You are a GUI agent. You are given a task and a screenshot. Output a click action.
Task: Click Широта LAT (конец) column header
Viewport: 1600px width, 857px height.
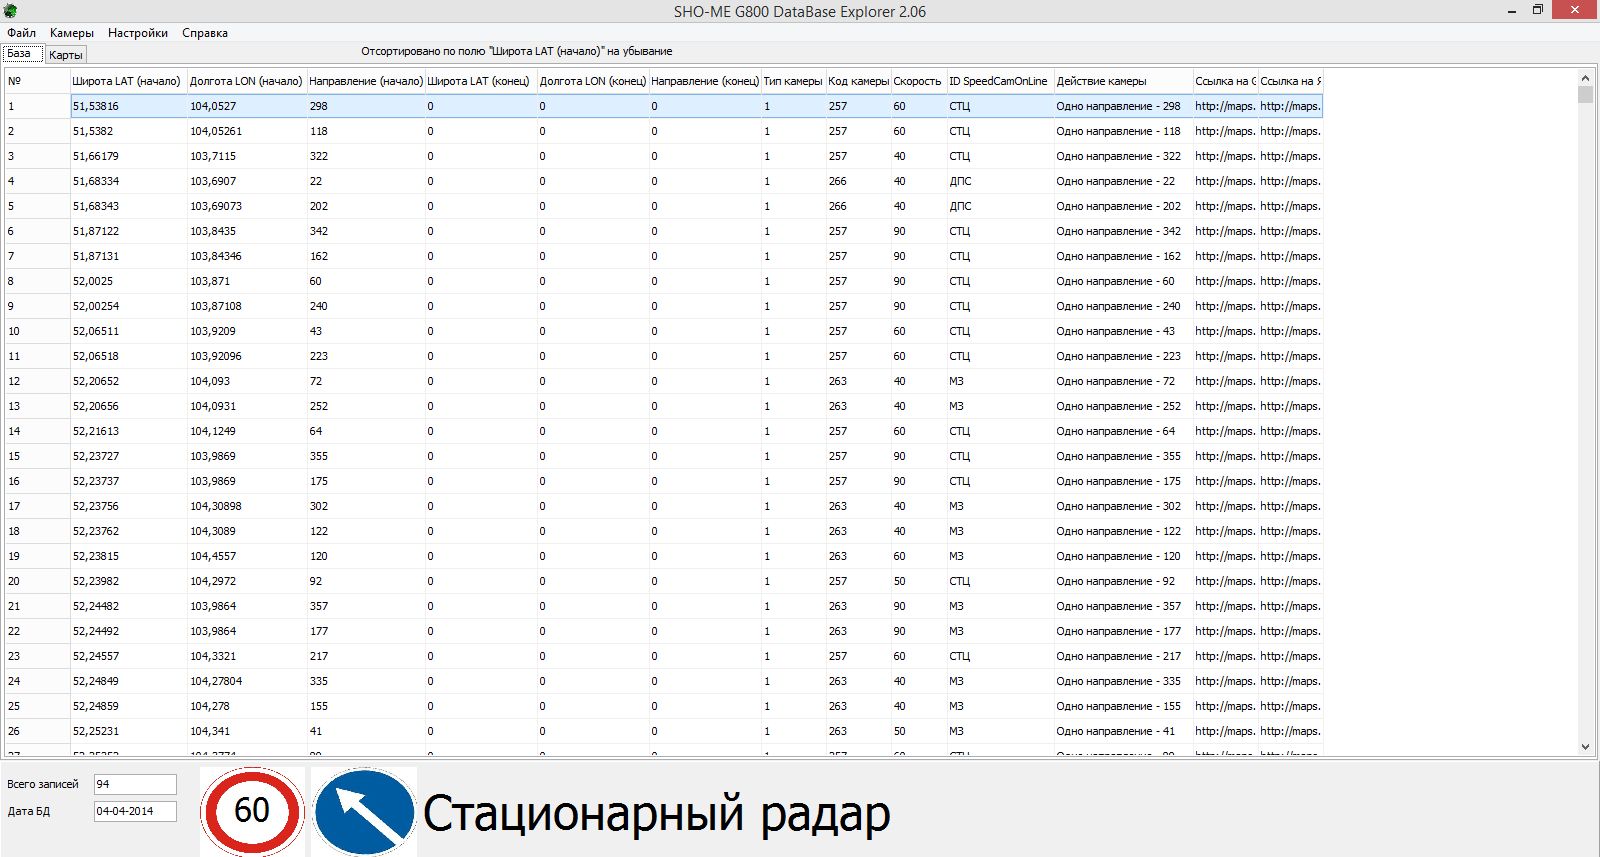coord(481,81)
